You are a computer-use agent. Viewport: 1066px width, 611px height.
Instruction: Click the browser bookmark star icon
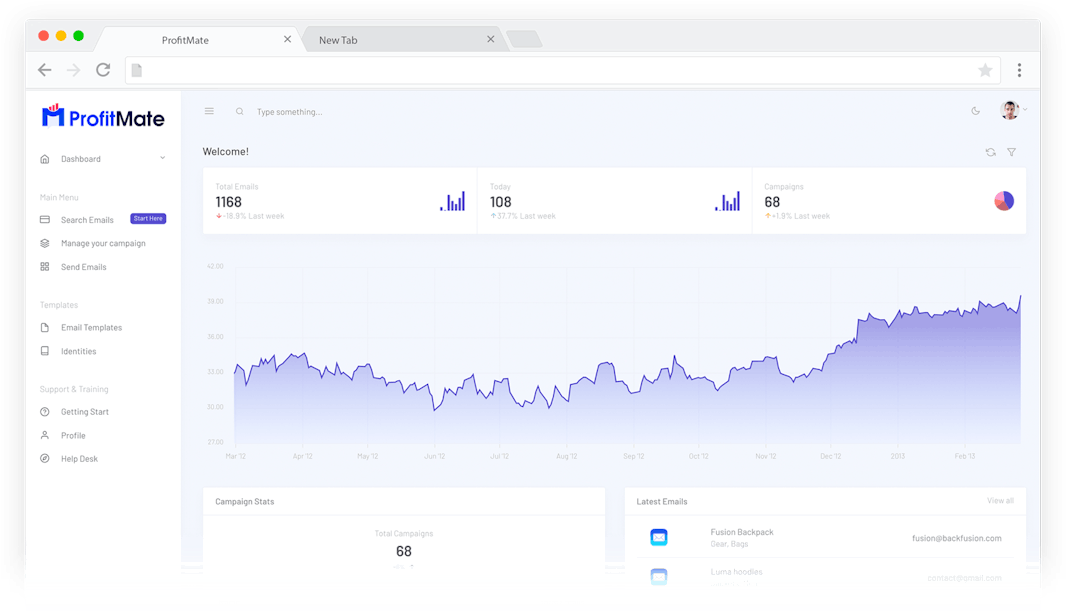(x=985, y=70)
